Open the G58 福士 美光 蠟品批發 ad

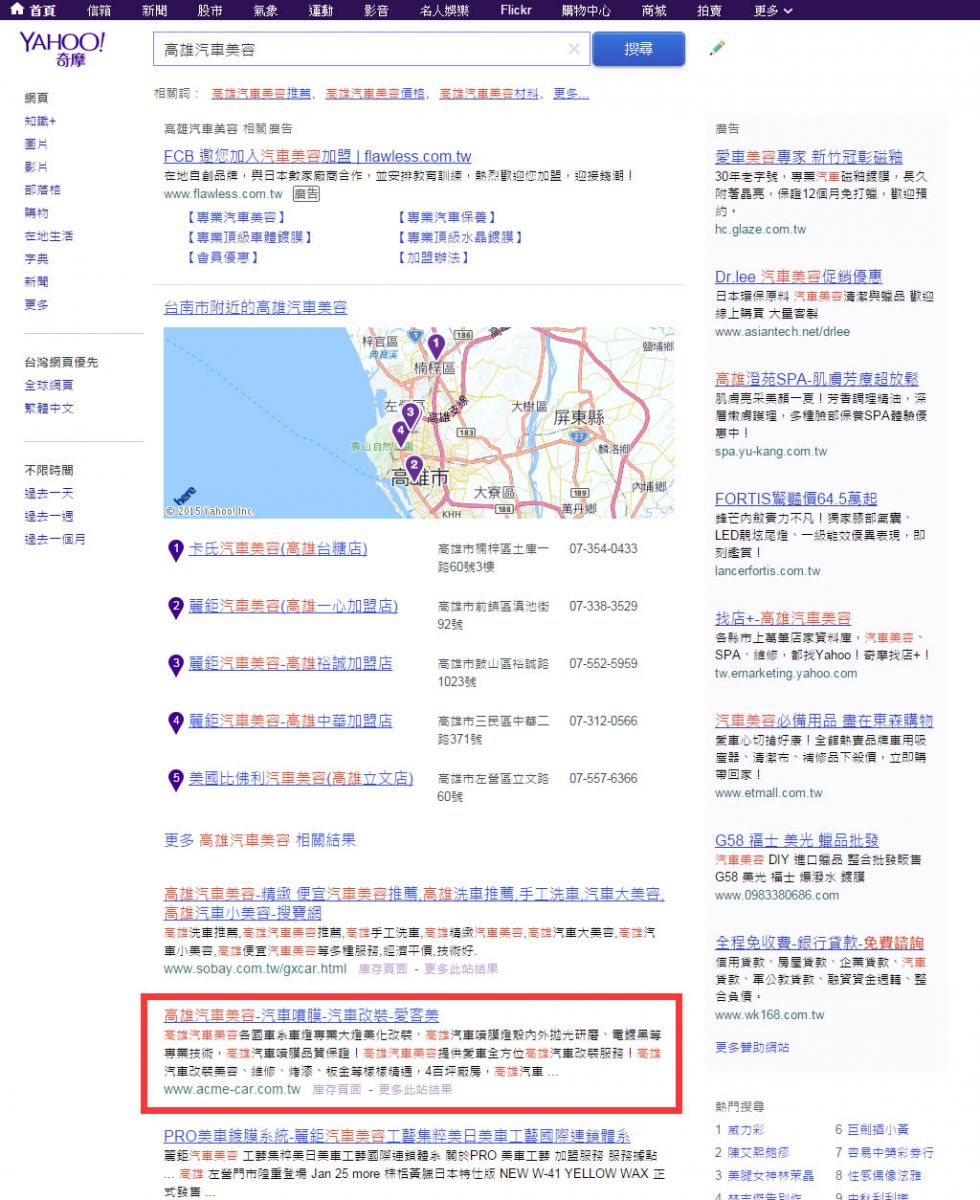click(796, 840)
